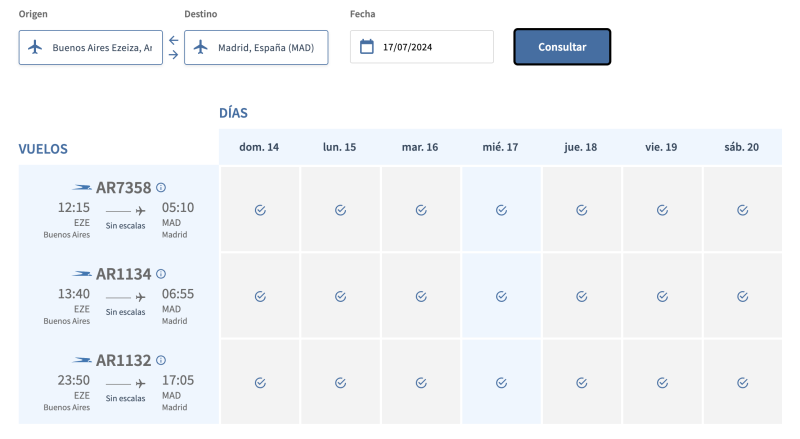Screen dimensions: 800x439
Task: Open Destino field showing Madrid, España (MAD)
Action: tap(265, 47)
